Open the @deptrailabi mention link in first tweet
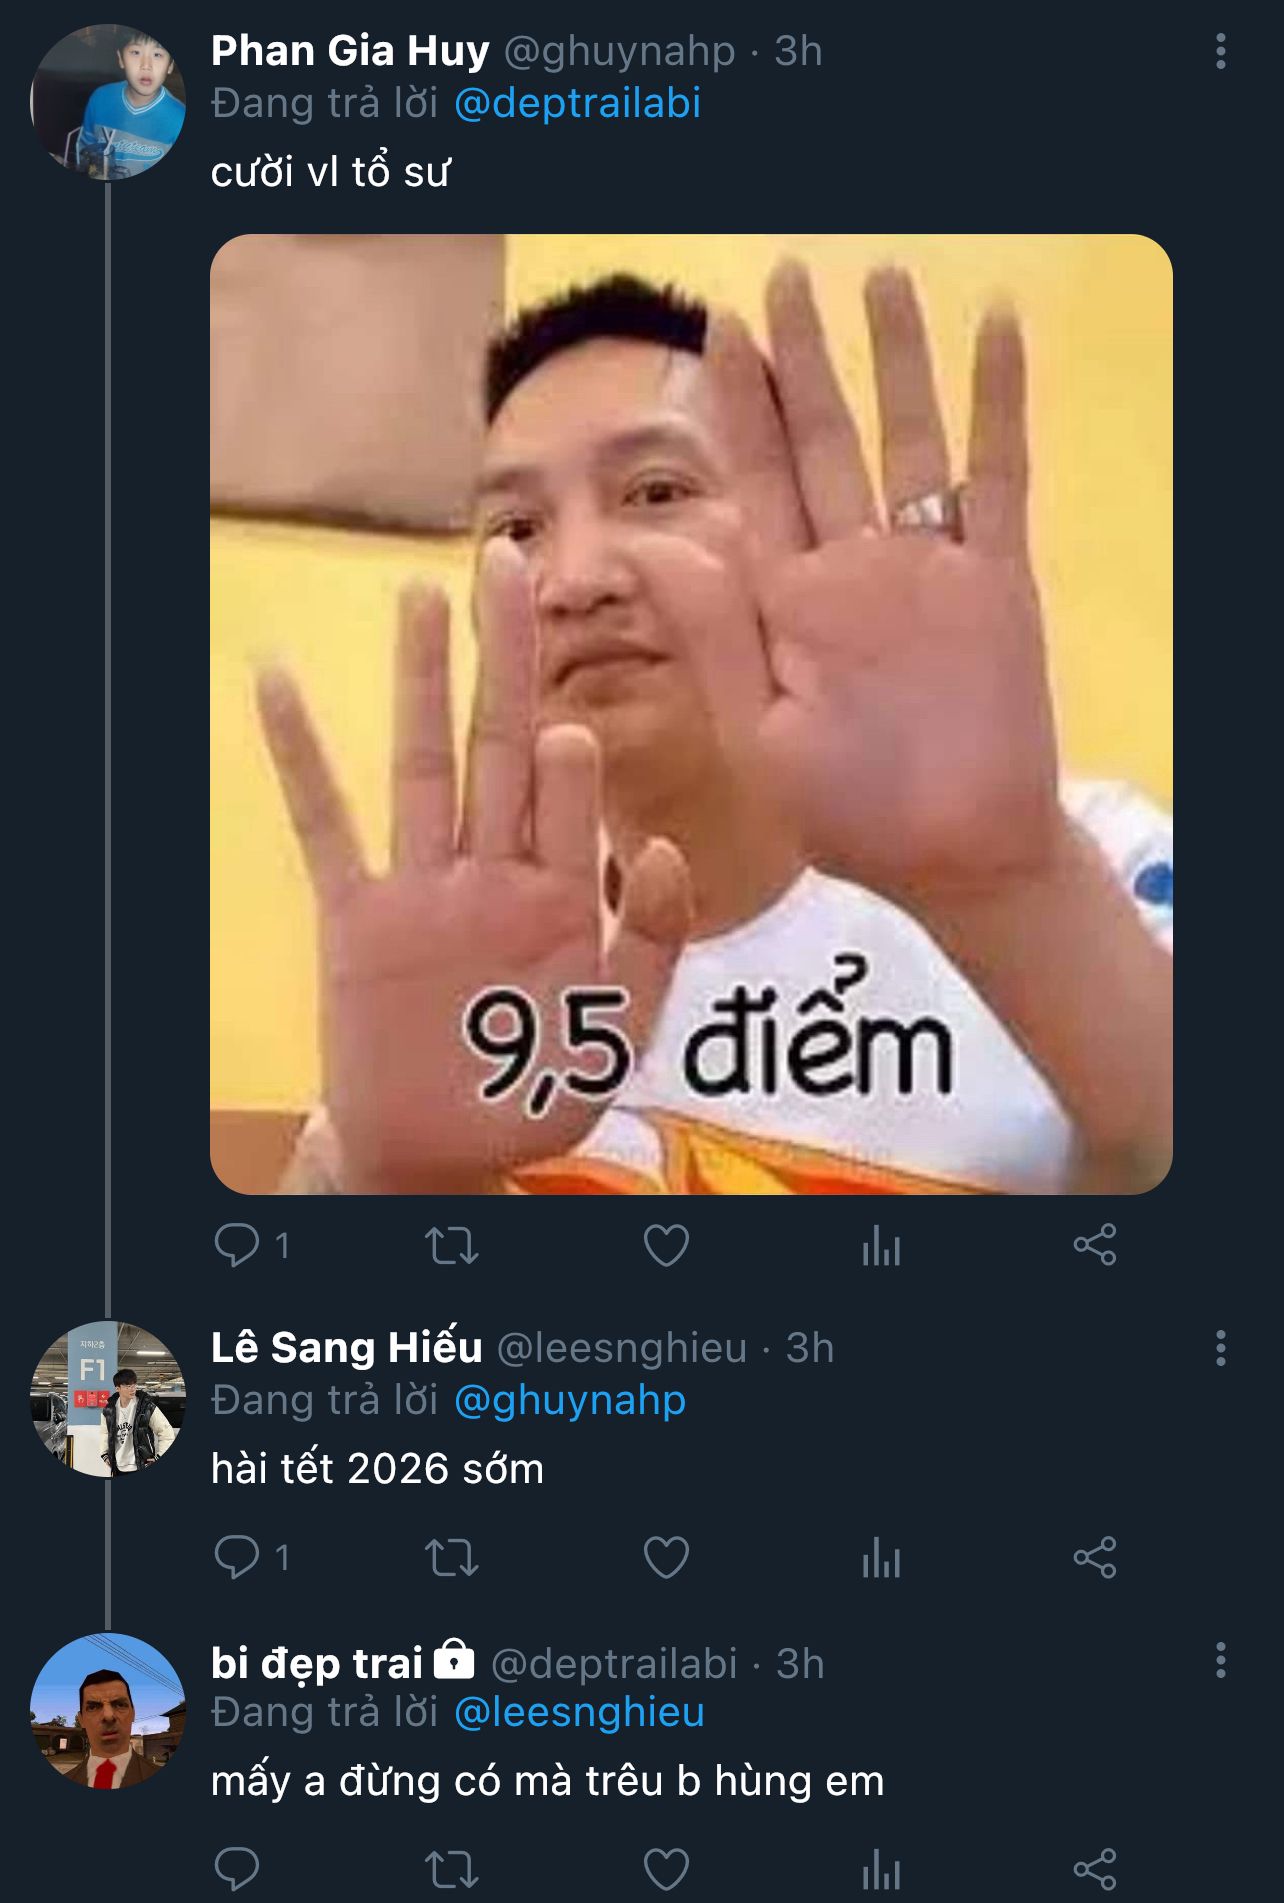The width and height of the screenshot is (1284, 1903). [x=577, y=104]
